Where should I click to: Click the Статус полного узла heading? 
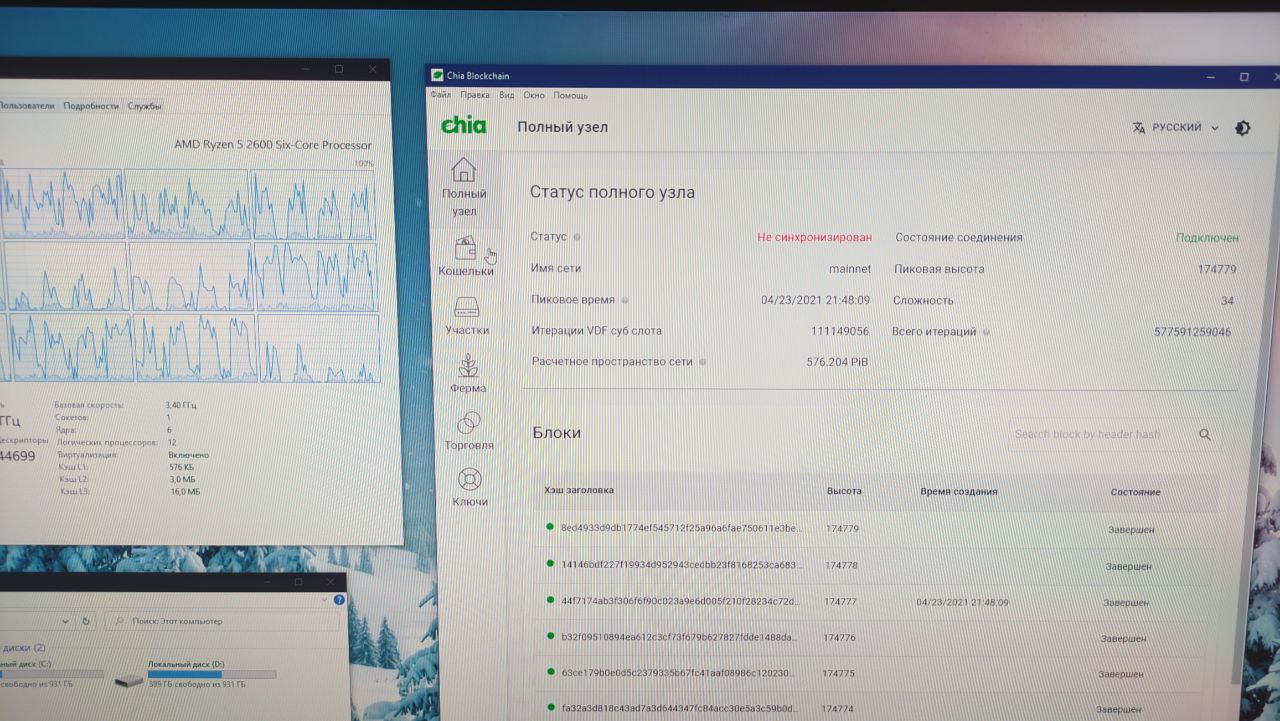(612, 192)
